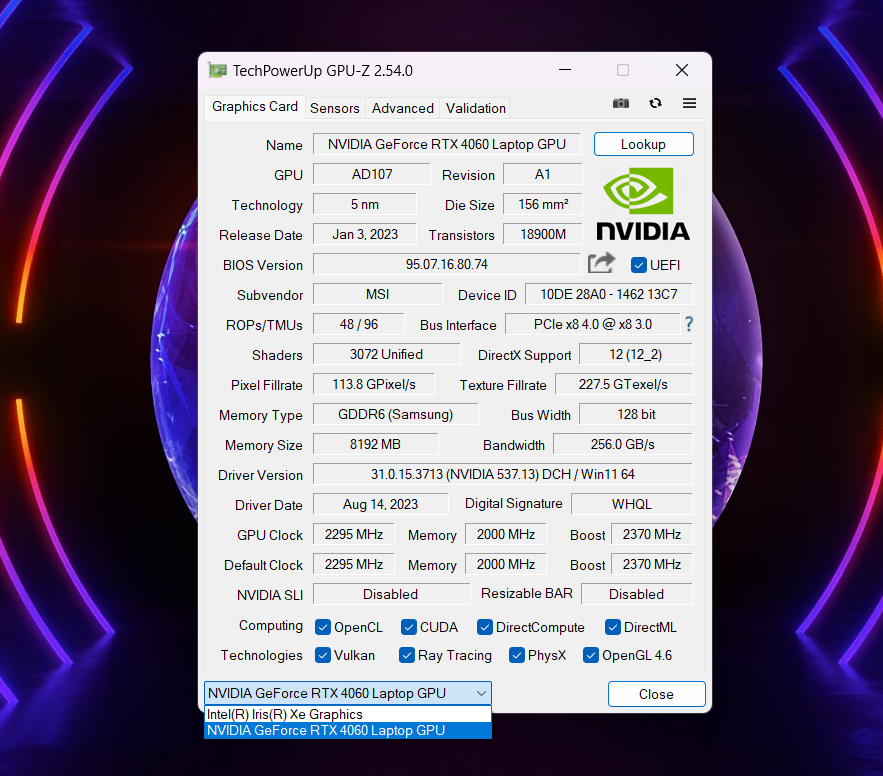Open the Validation tab

[x=476, y=108]
